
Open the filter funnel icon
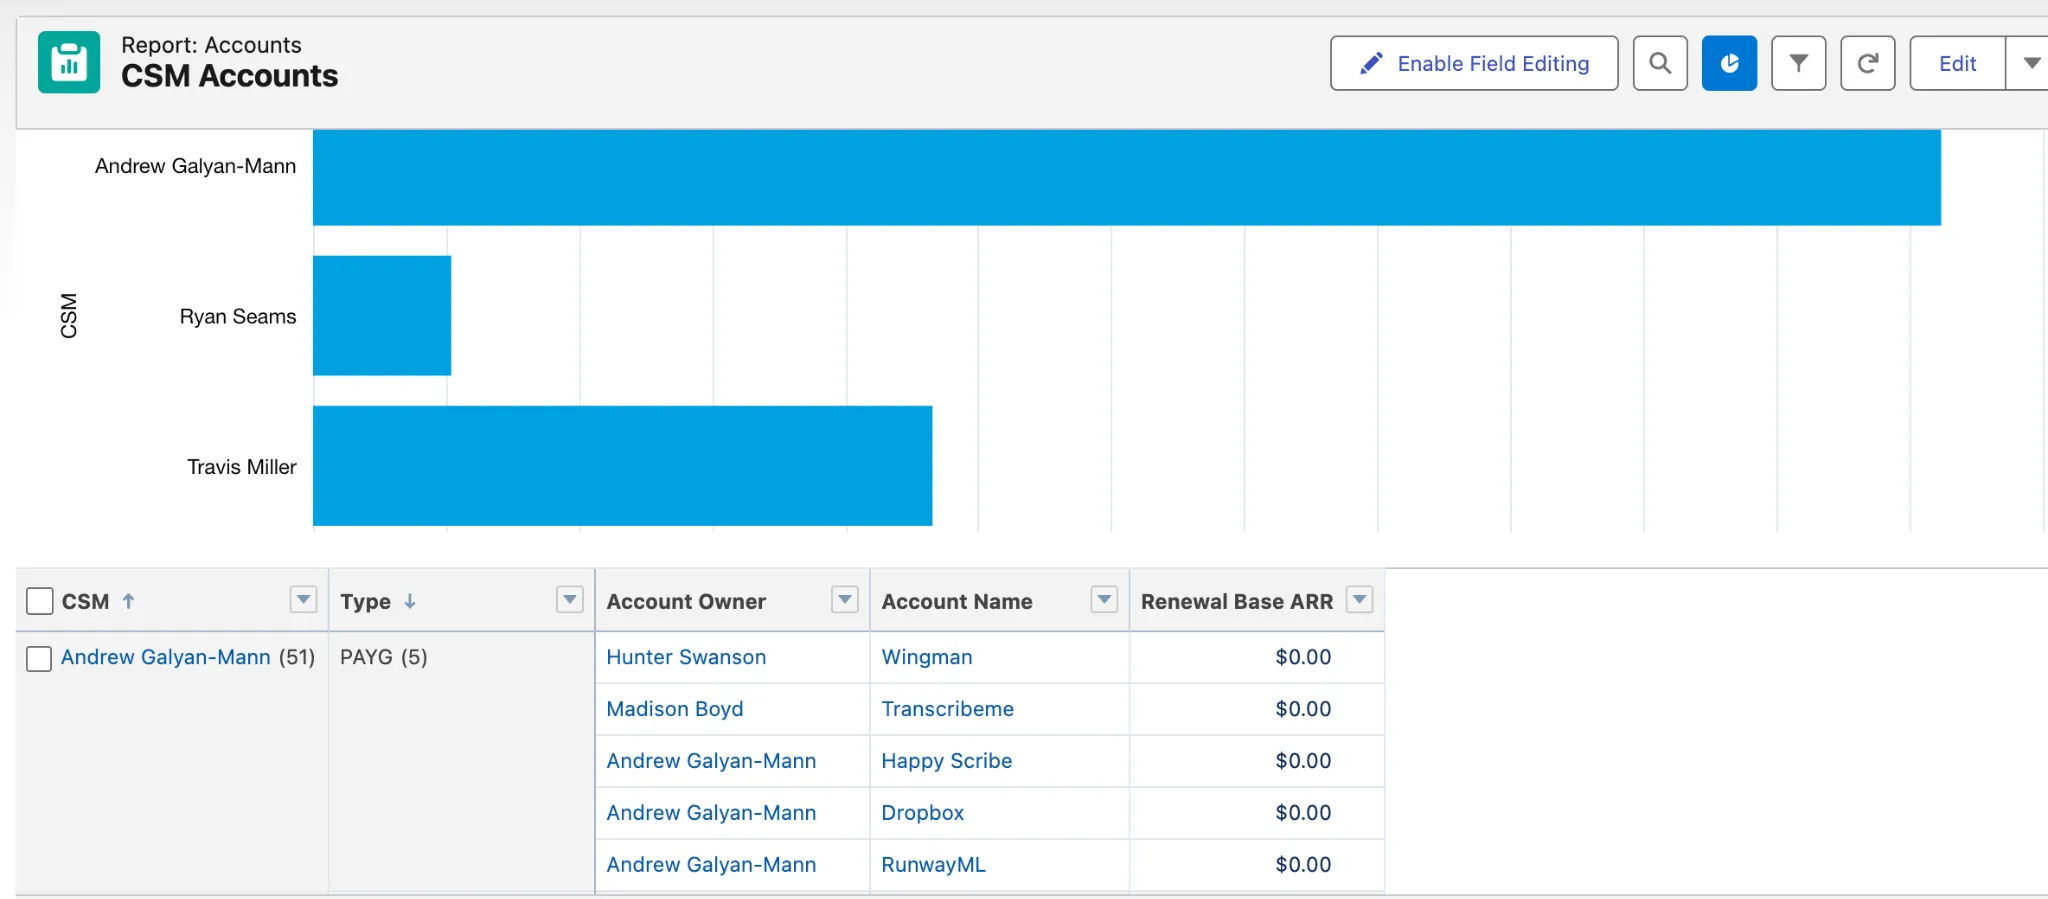1798,64
